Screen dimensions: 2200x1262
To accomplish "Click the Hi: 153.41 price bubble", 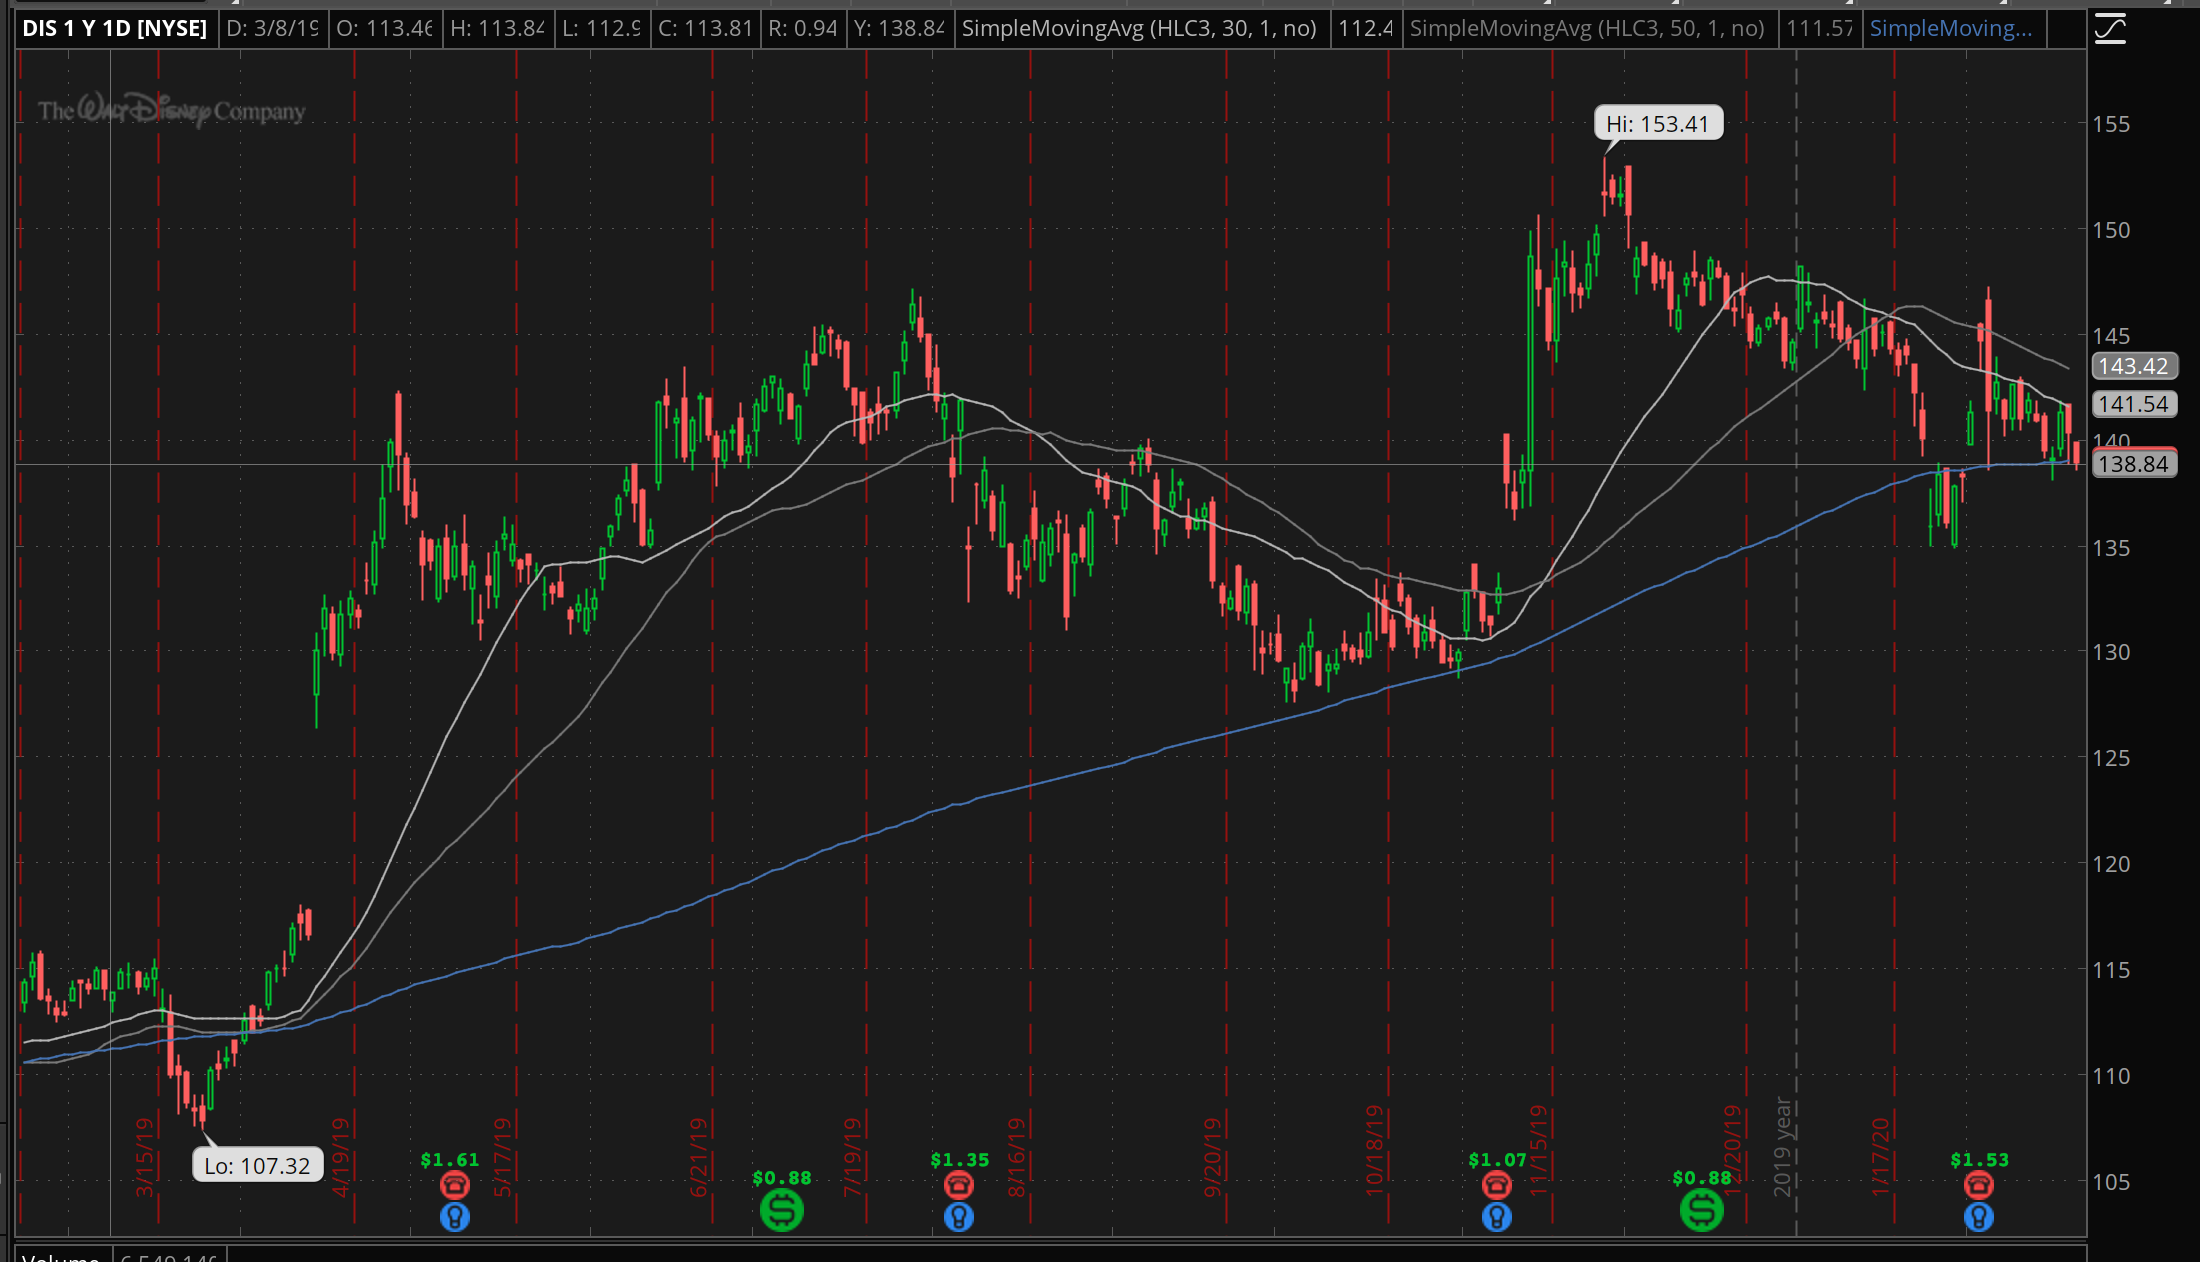I will pos(1658,124).
